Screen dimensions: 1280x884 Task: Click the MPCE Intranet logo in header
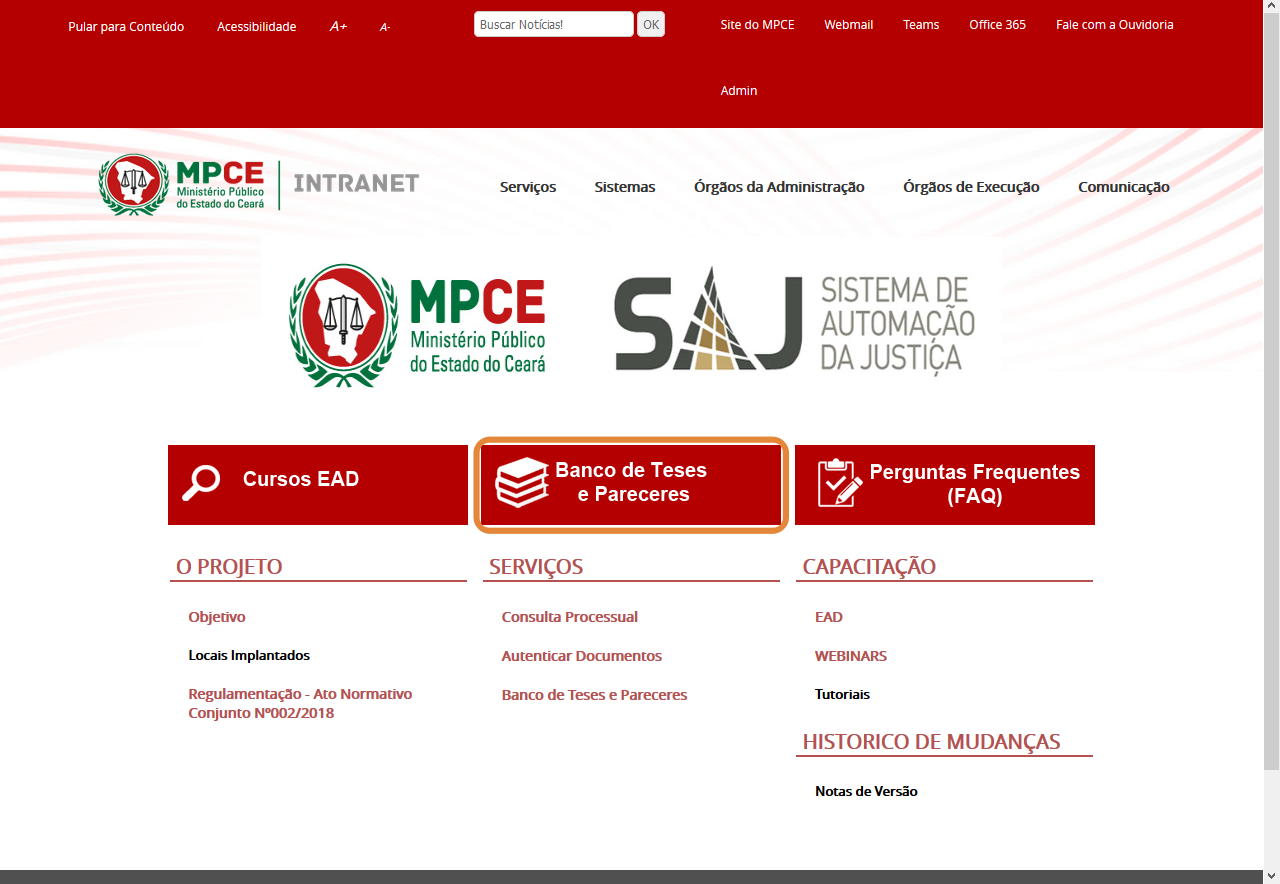click(x=259, y=184)
